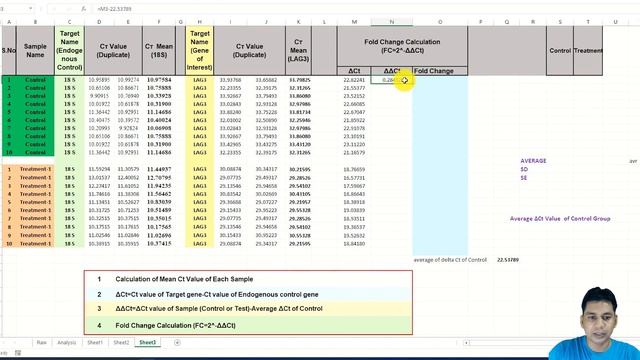Click the step 2 ΔCt definition row

[x=248, y=294]
